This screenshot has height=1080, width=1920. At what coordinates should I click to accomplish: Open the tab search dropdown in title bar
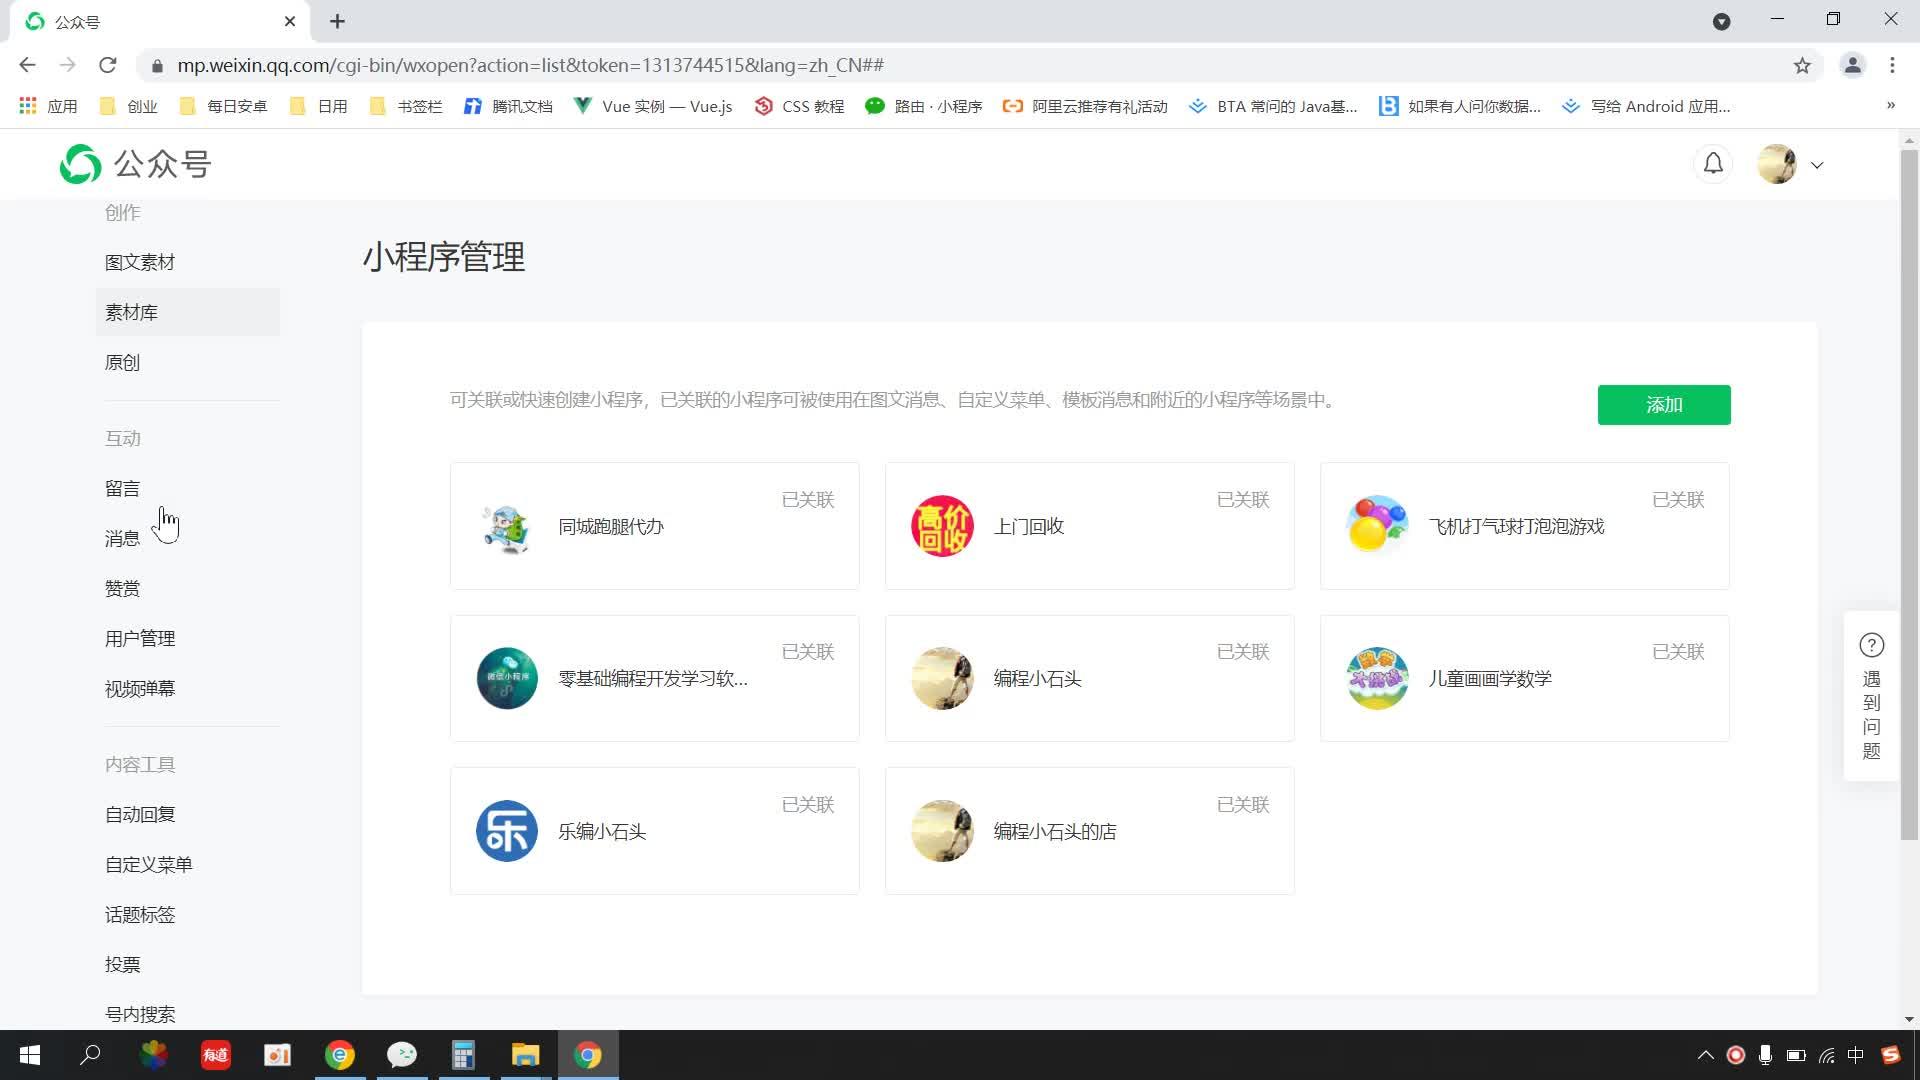[x=1721, y=21]
